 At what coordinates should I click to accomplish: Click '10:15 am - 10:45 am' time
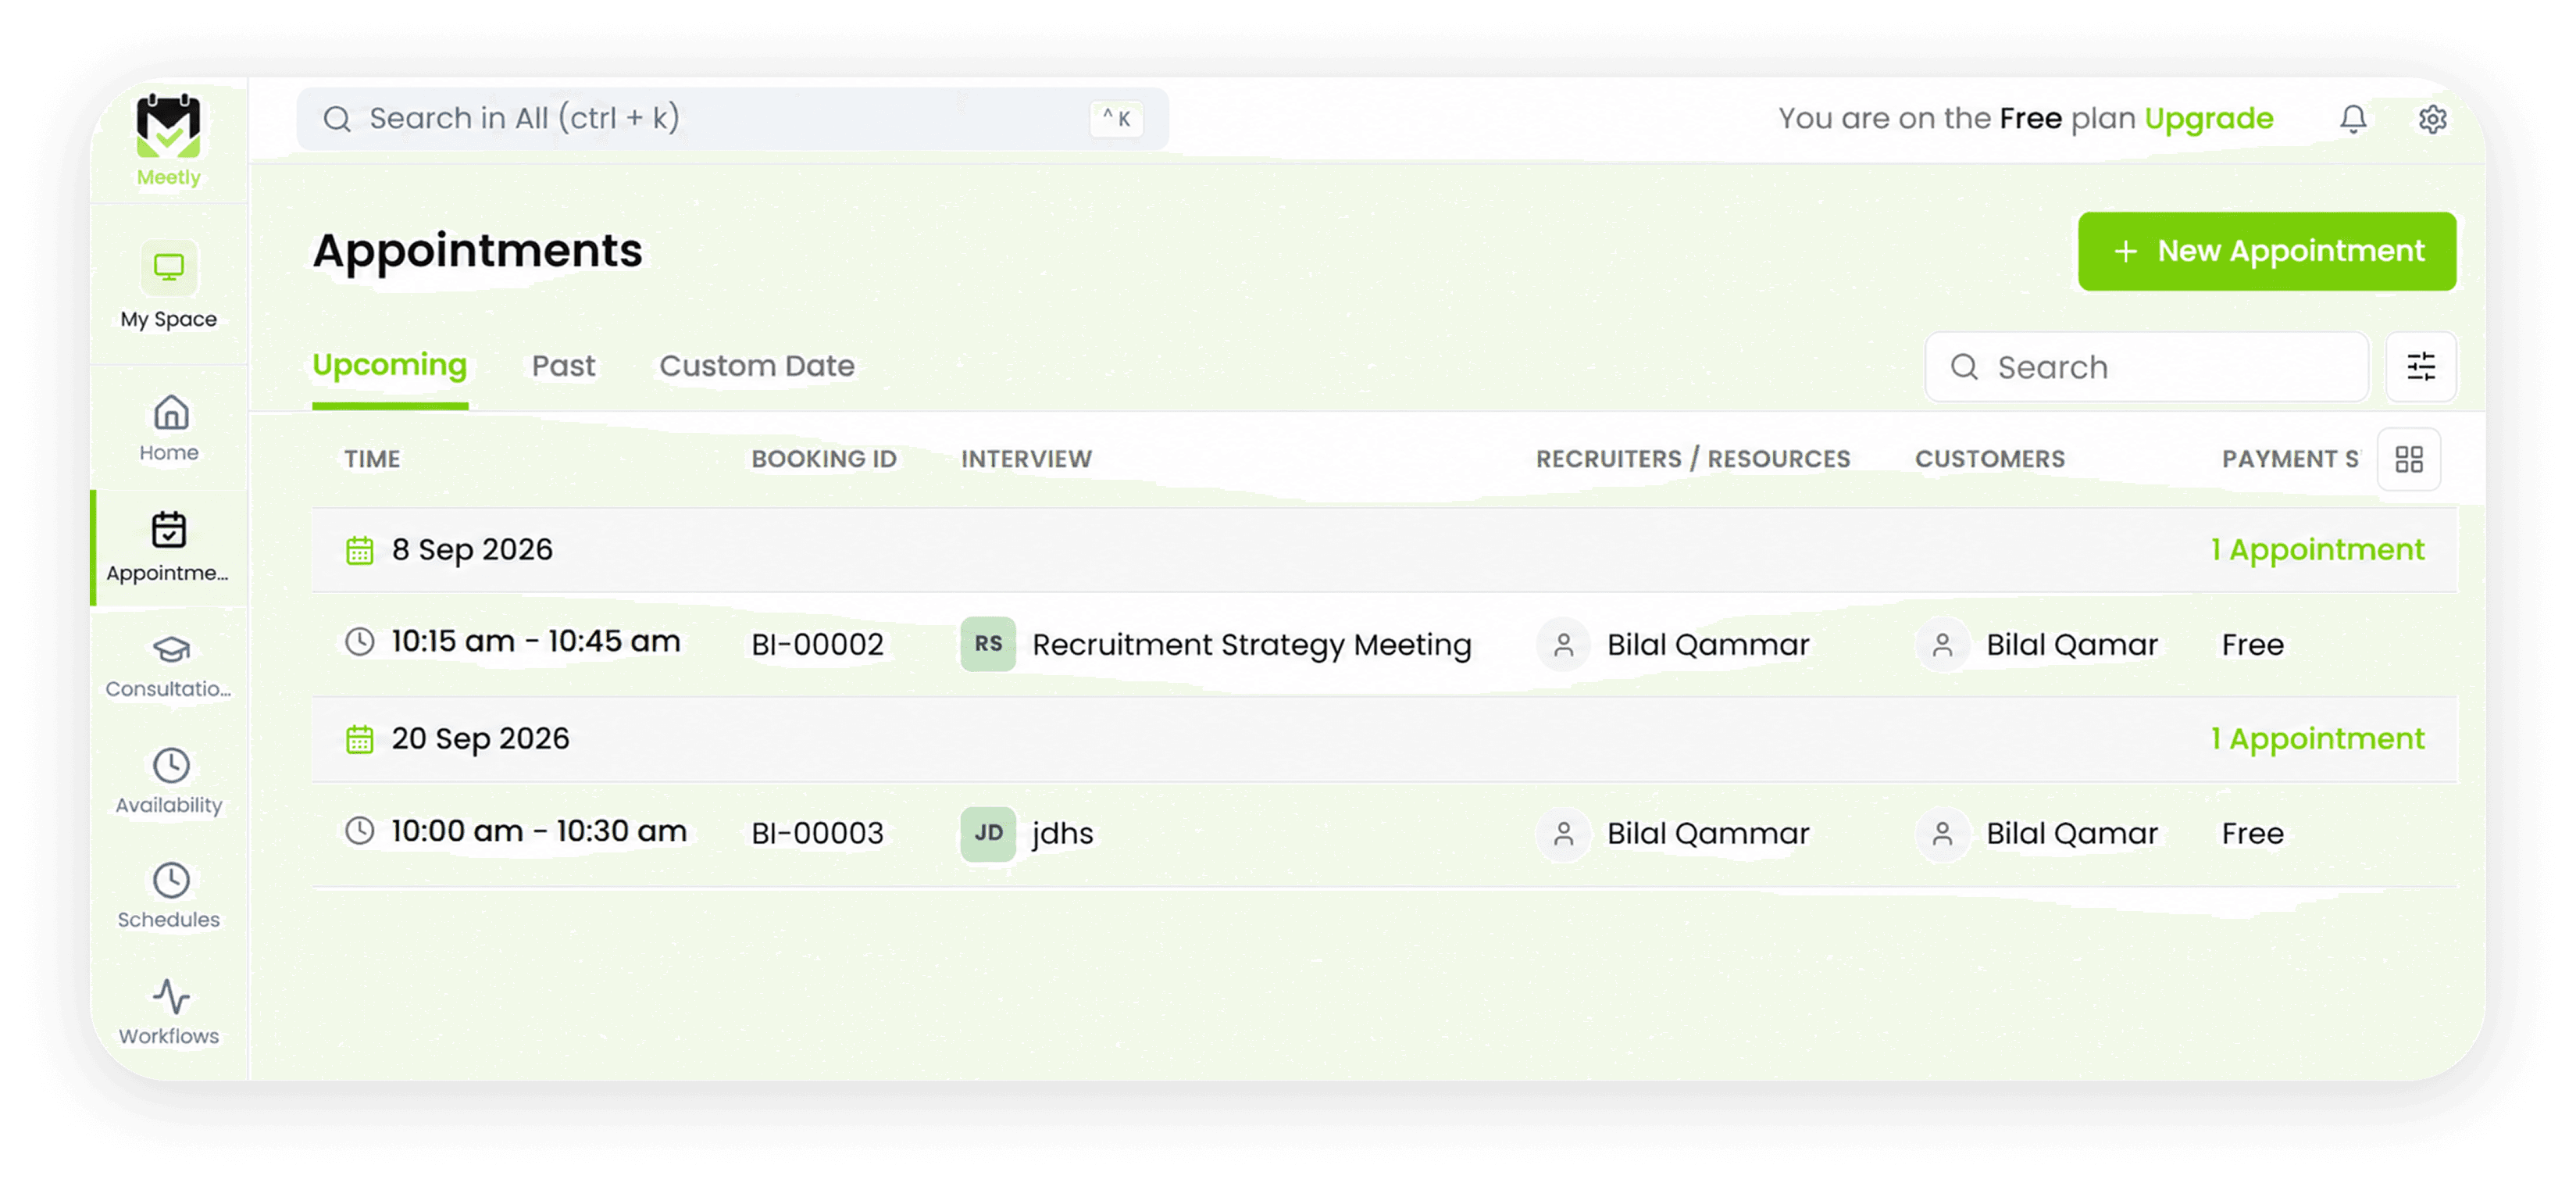point(535,642)
